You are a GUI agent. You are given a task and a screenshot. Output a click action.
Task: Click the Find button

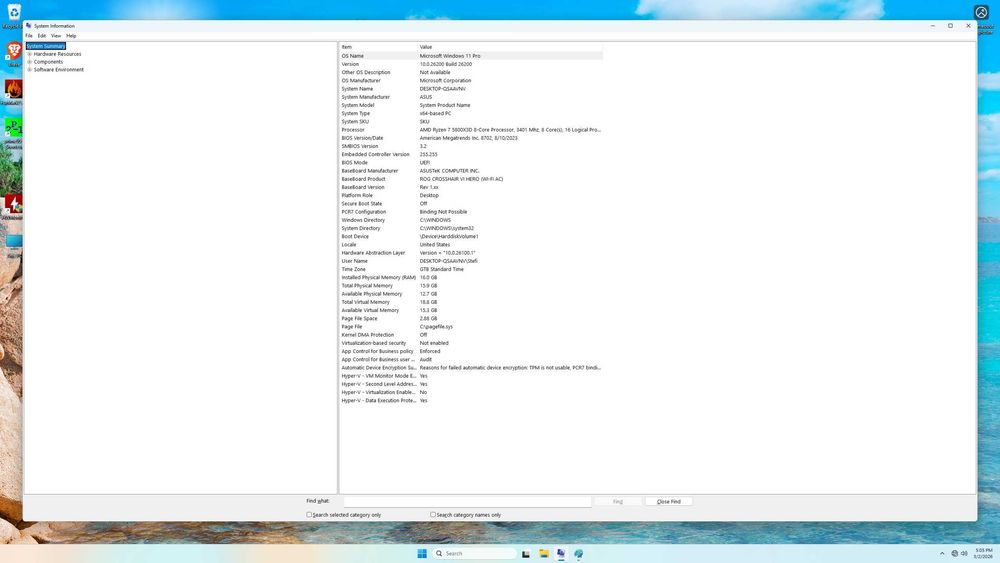tap(617, 502)
